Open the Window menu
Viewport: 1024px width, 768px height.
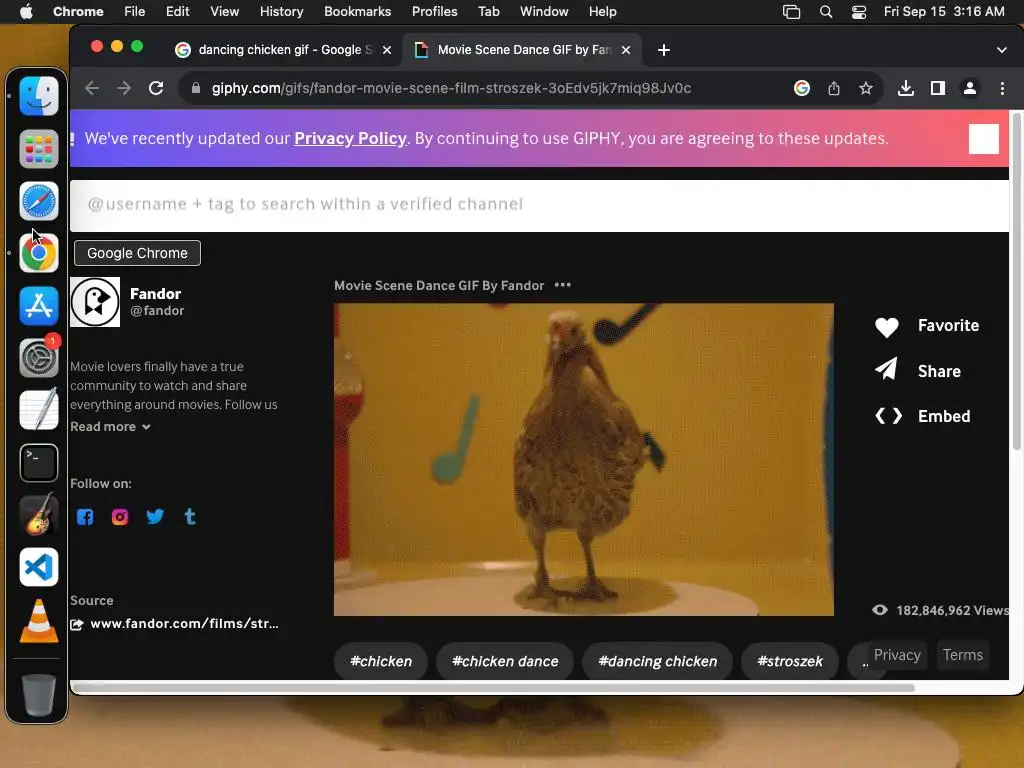coord(544,12)
